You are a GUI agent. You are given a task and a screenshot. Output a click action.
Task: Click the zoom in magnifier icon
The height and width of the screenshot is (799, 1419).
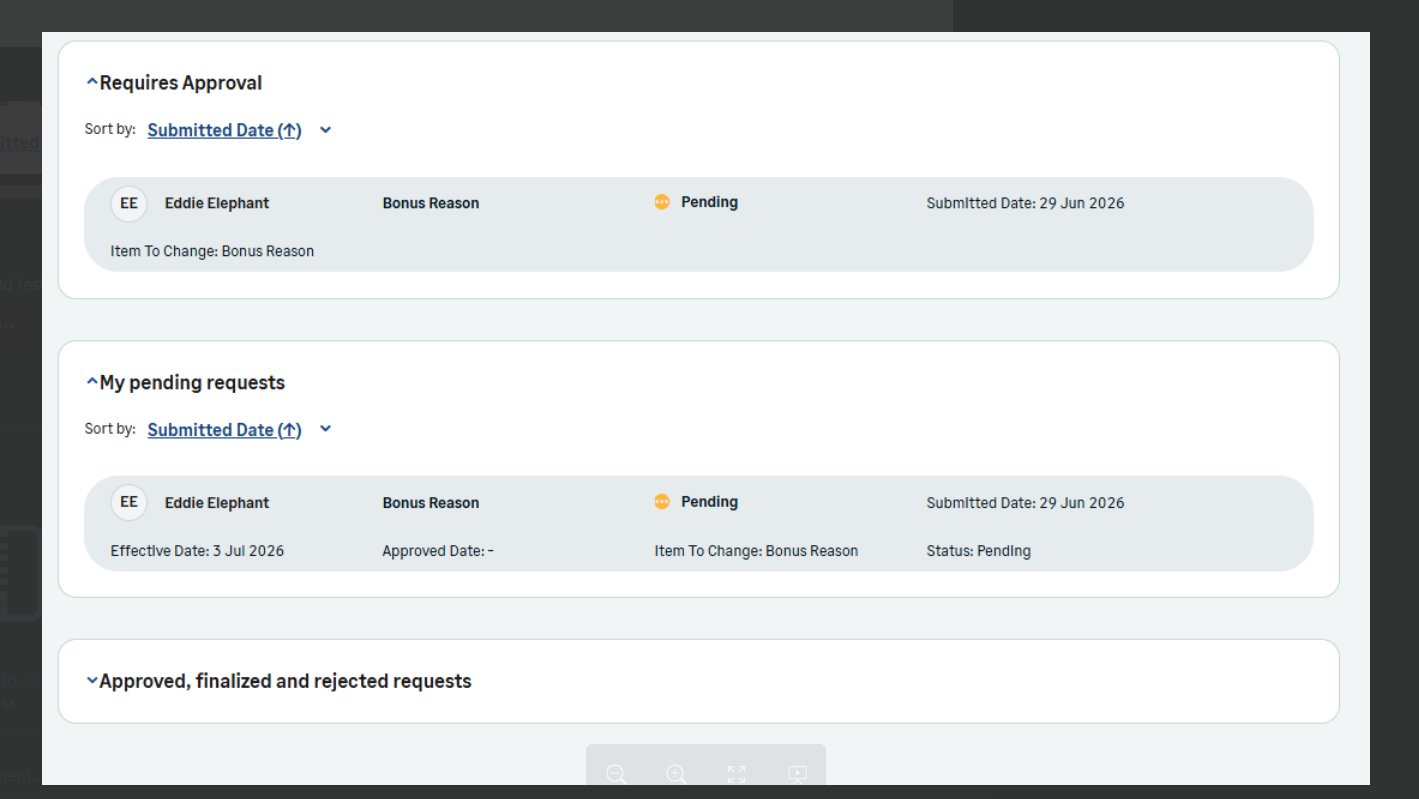pos(676,774)
